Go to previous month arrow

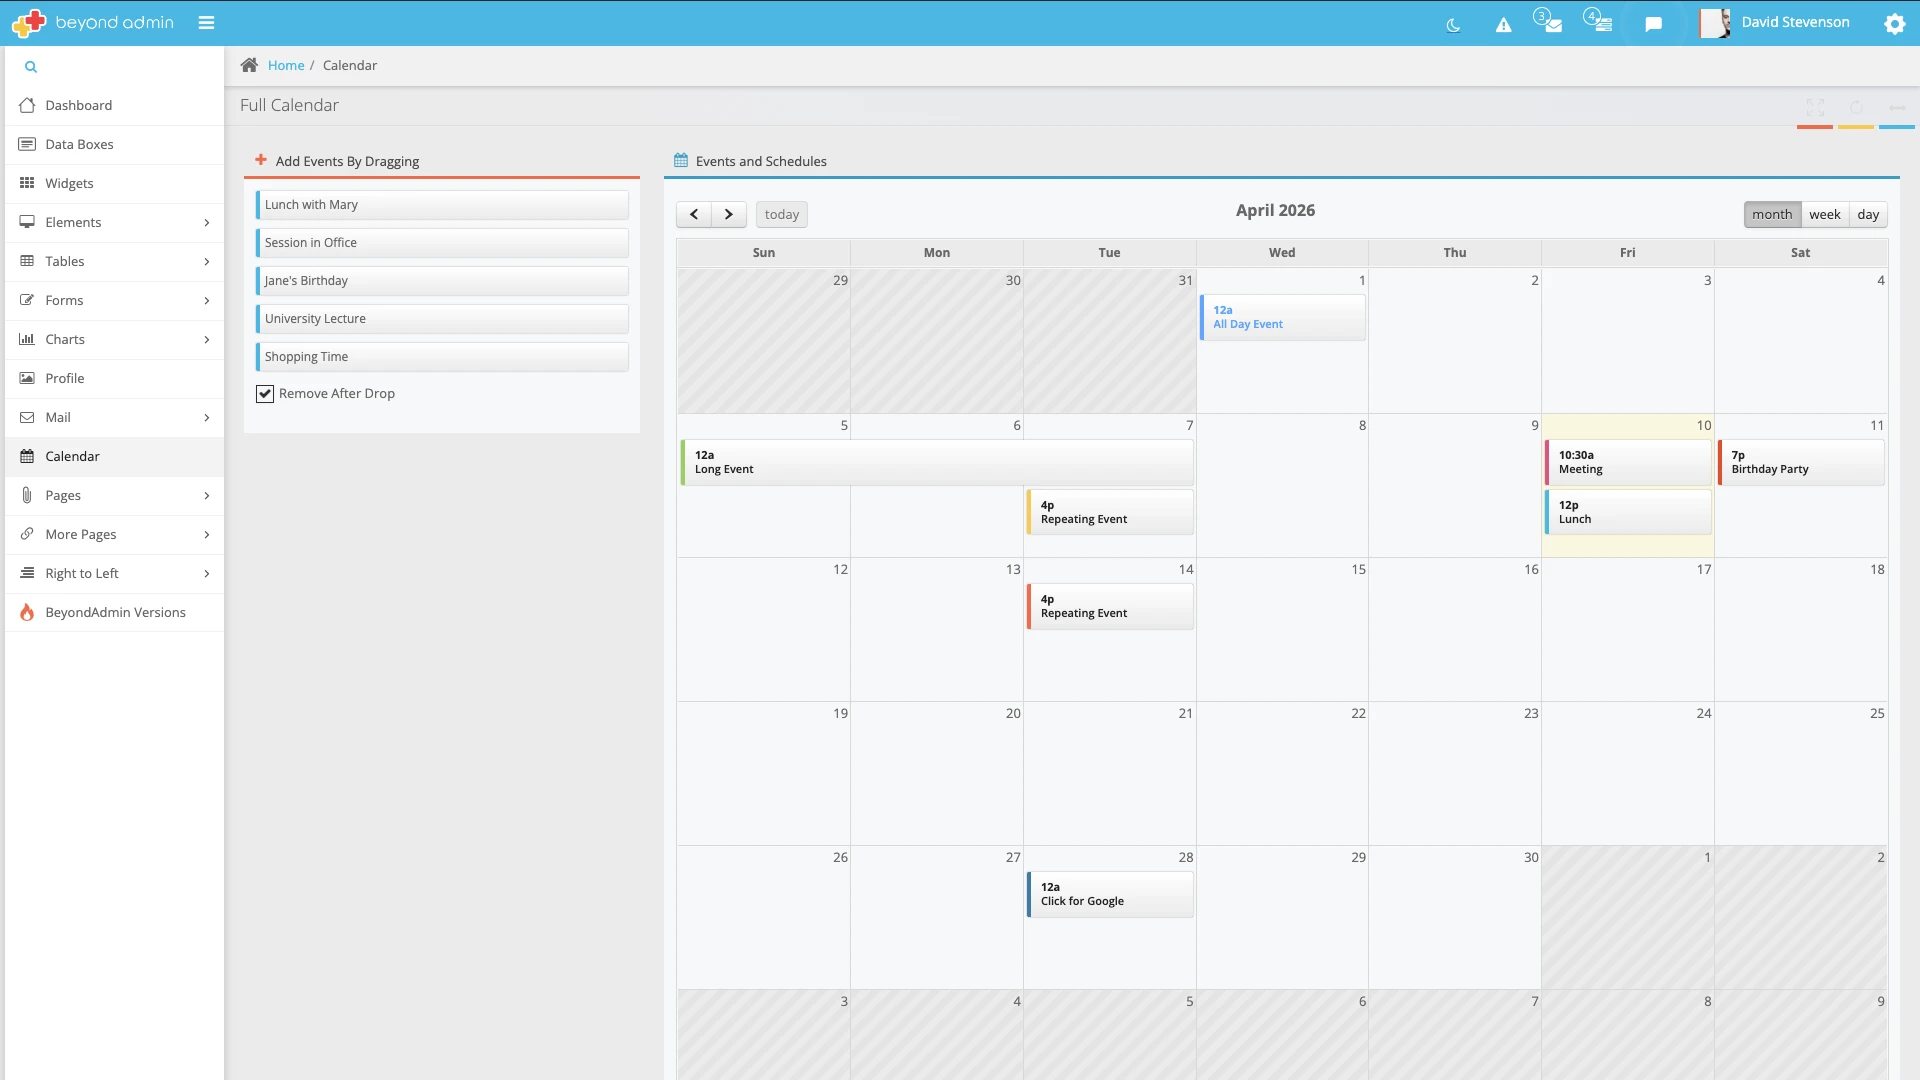[694, 214]
